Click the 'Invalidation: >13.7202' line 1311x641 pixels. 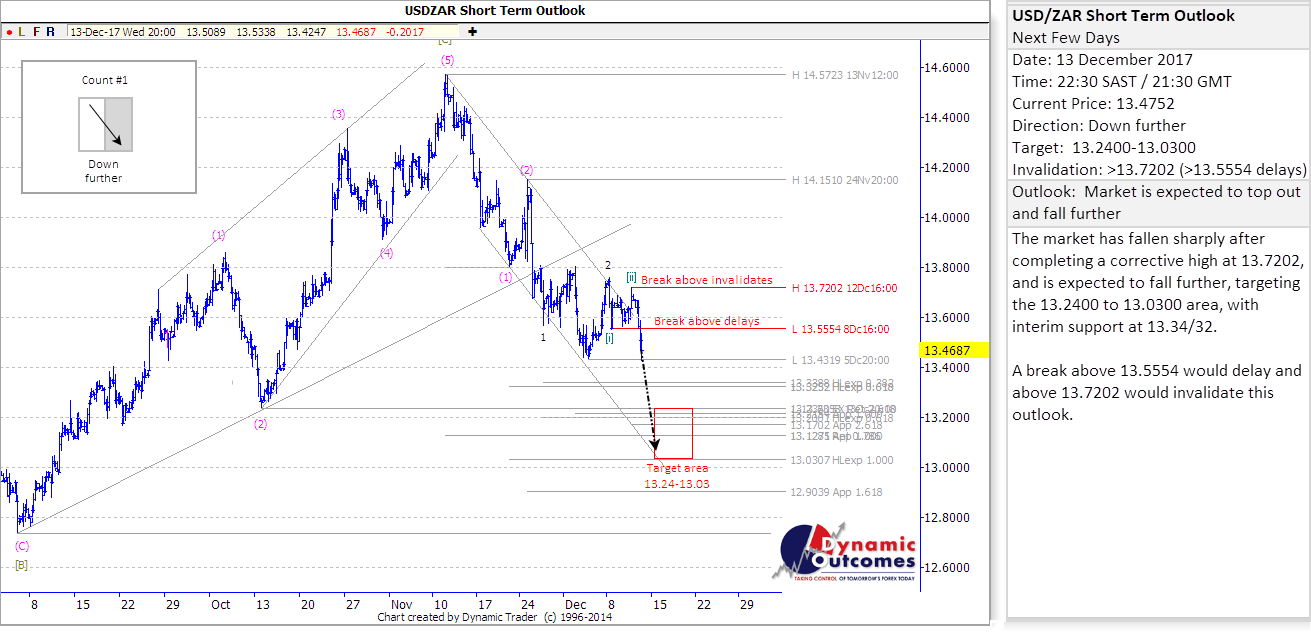pos(1159,170)
